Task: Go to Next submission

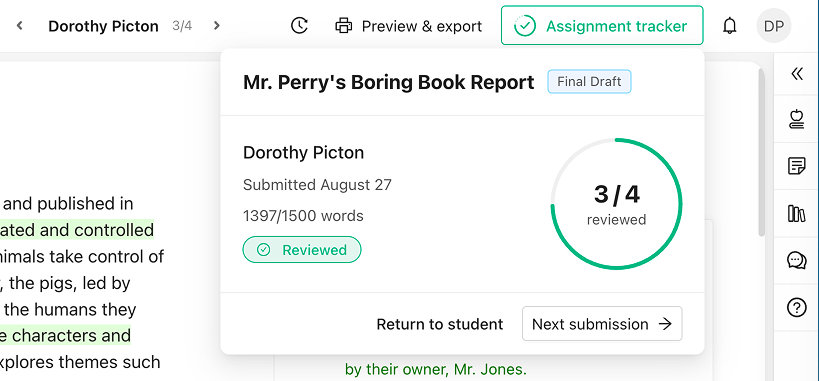Action: coord(602,324)
